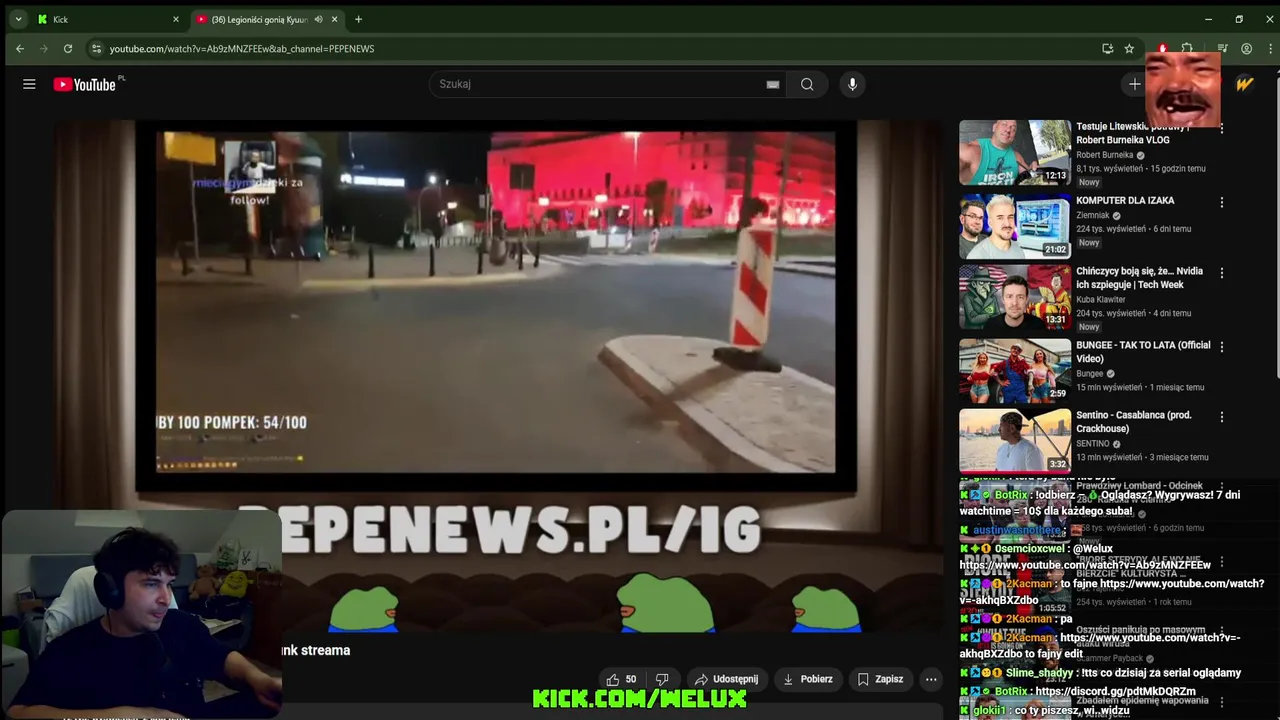
Task: Open options for KOMPUTER DLA IZAKA video
Action: pos(1221,202)
